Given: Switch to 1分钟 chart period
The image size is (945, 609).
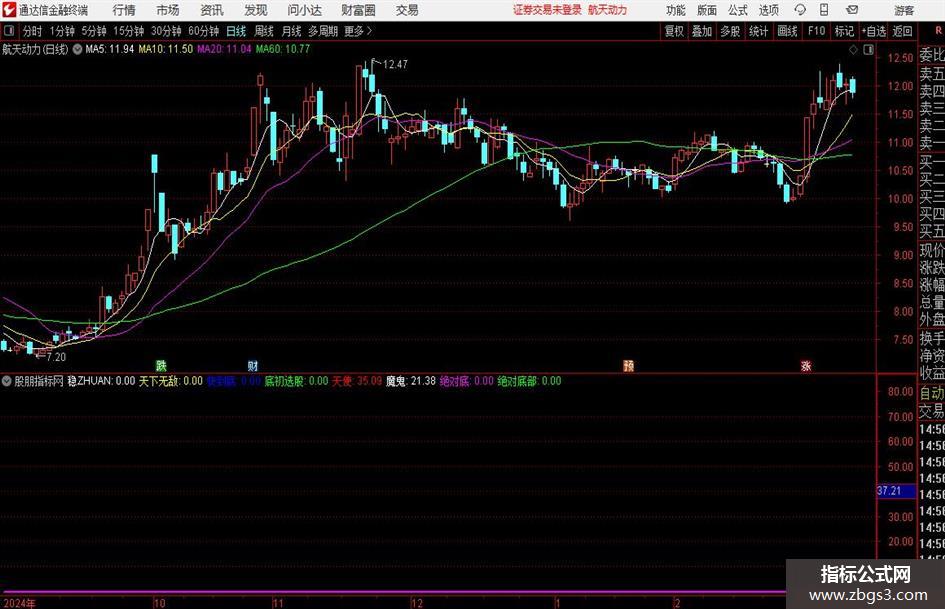Looking at the screenshot, I should click(62, 31).
